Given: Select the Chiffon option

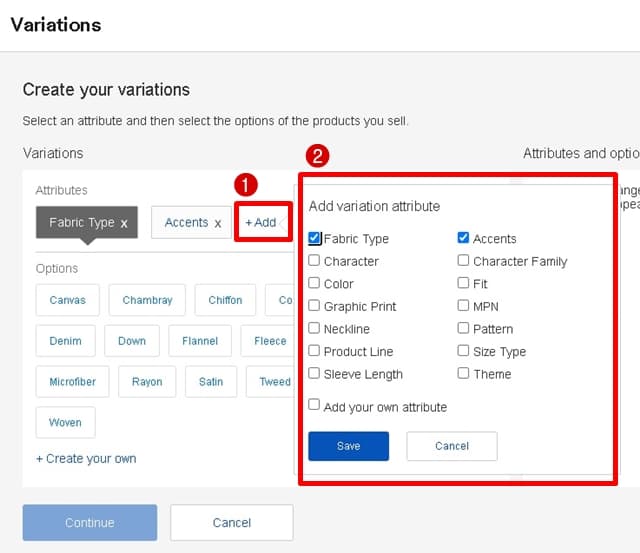Looking at the screenshot, I should coord(225,300).
